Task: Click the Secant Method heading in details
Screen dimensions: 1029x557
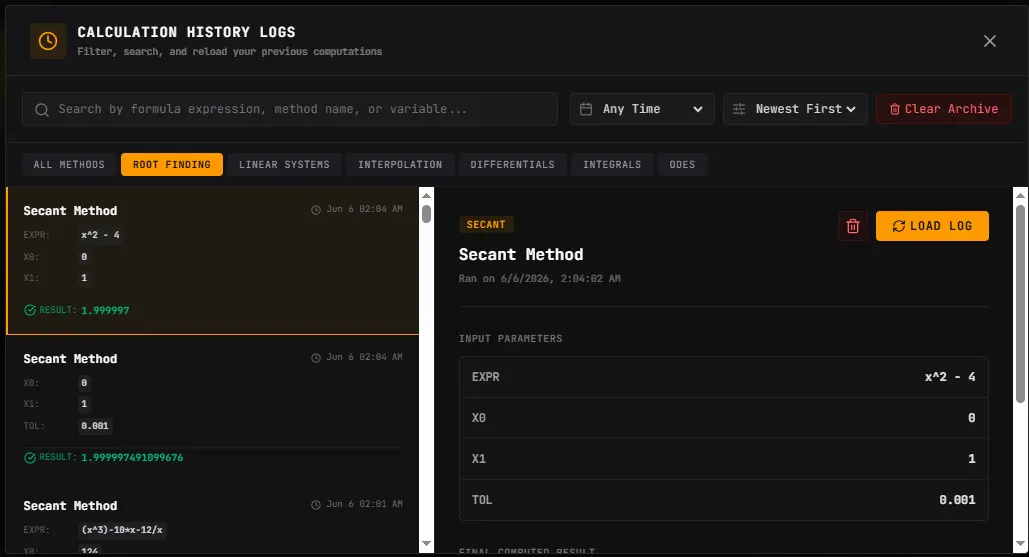Action: click(x=521, y=255)
